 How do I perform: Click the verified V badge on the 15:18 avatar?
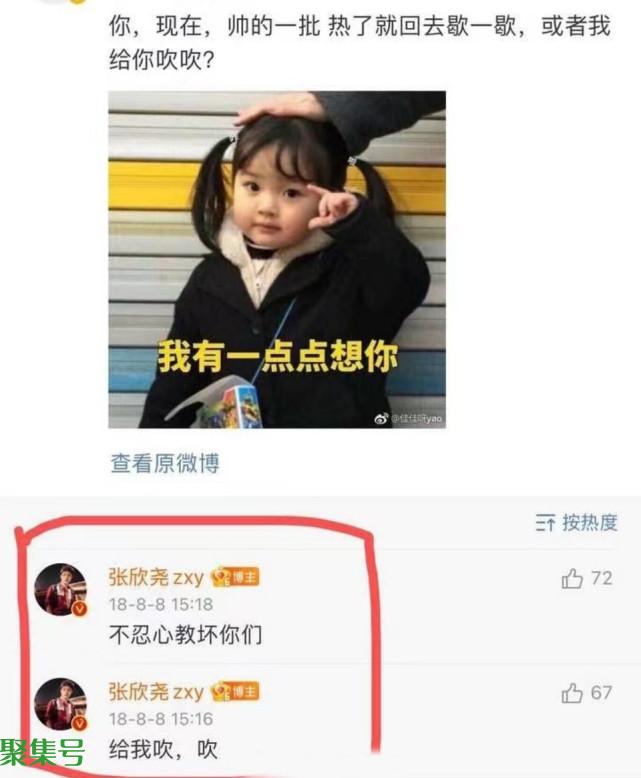pyautogui.click(x=79, y=609)
